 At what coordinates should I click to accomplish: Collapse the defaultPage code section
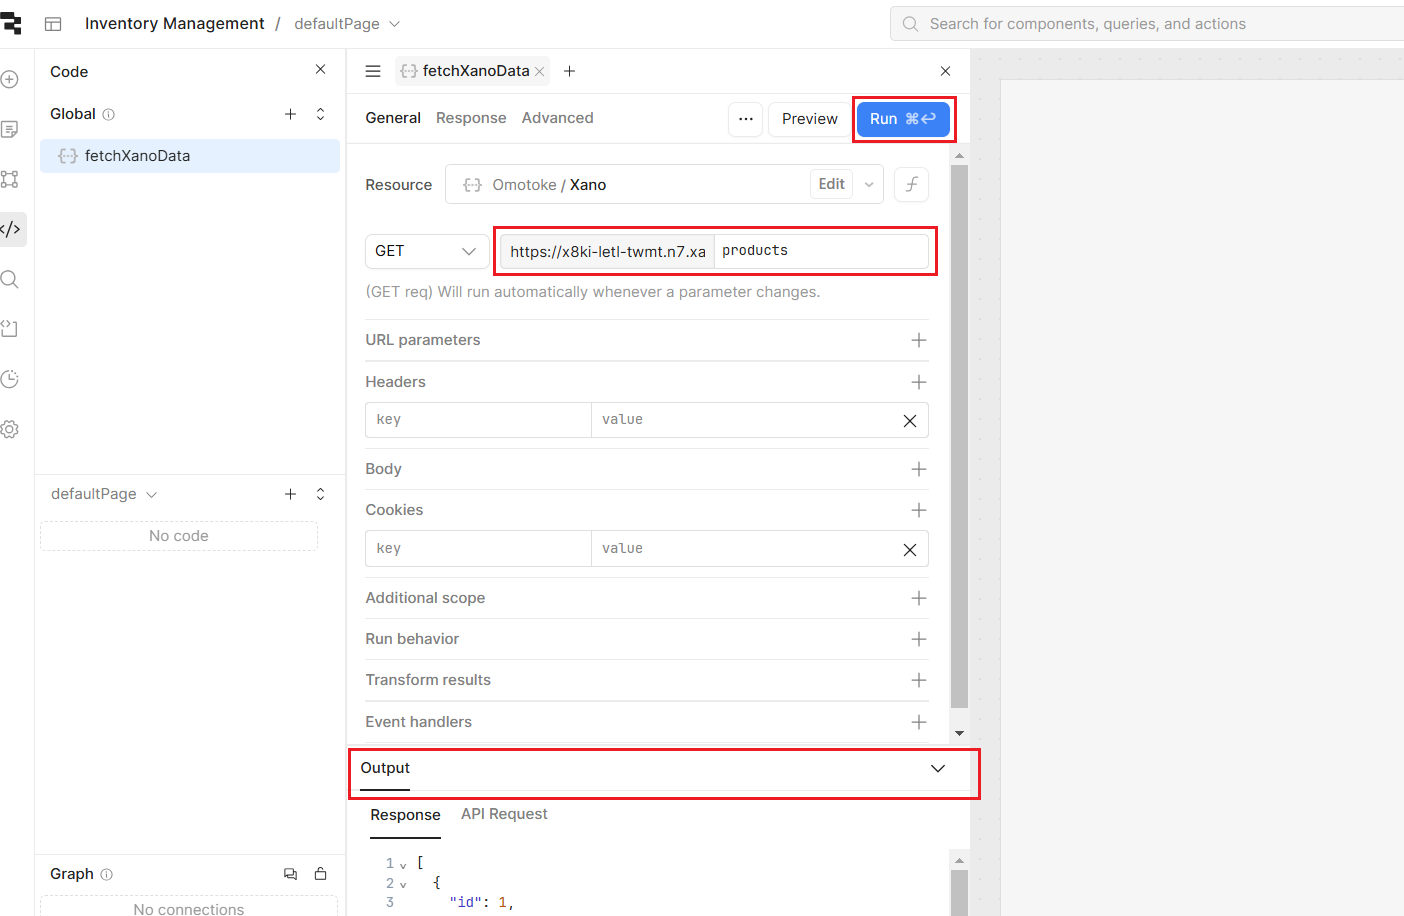(320, 494)
